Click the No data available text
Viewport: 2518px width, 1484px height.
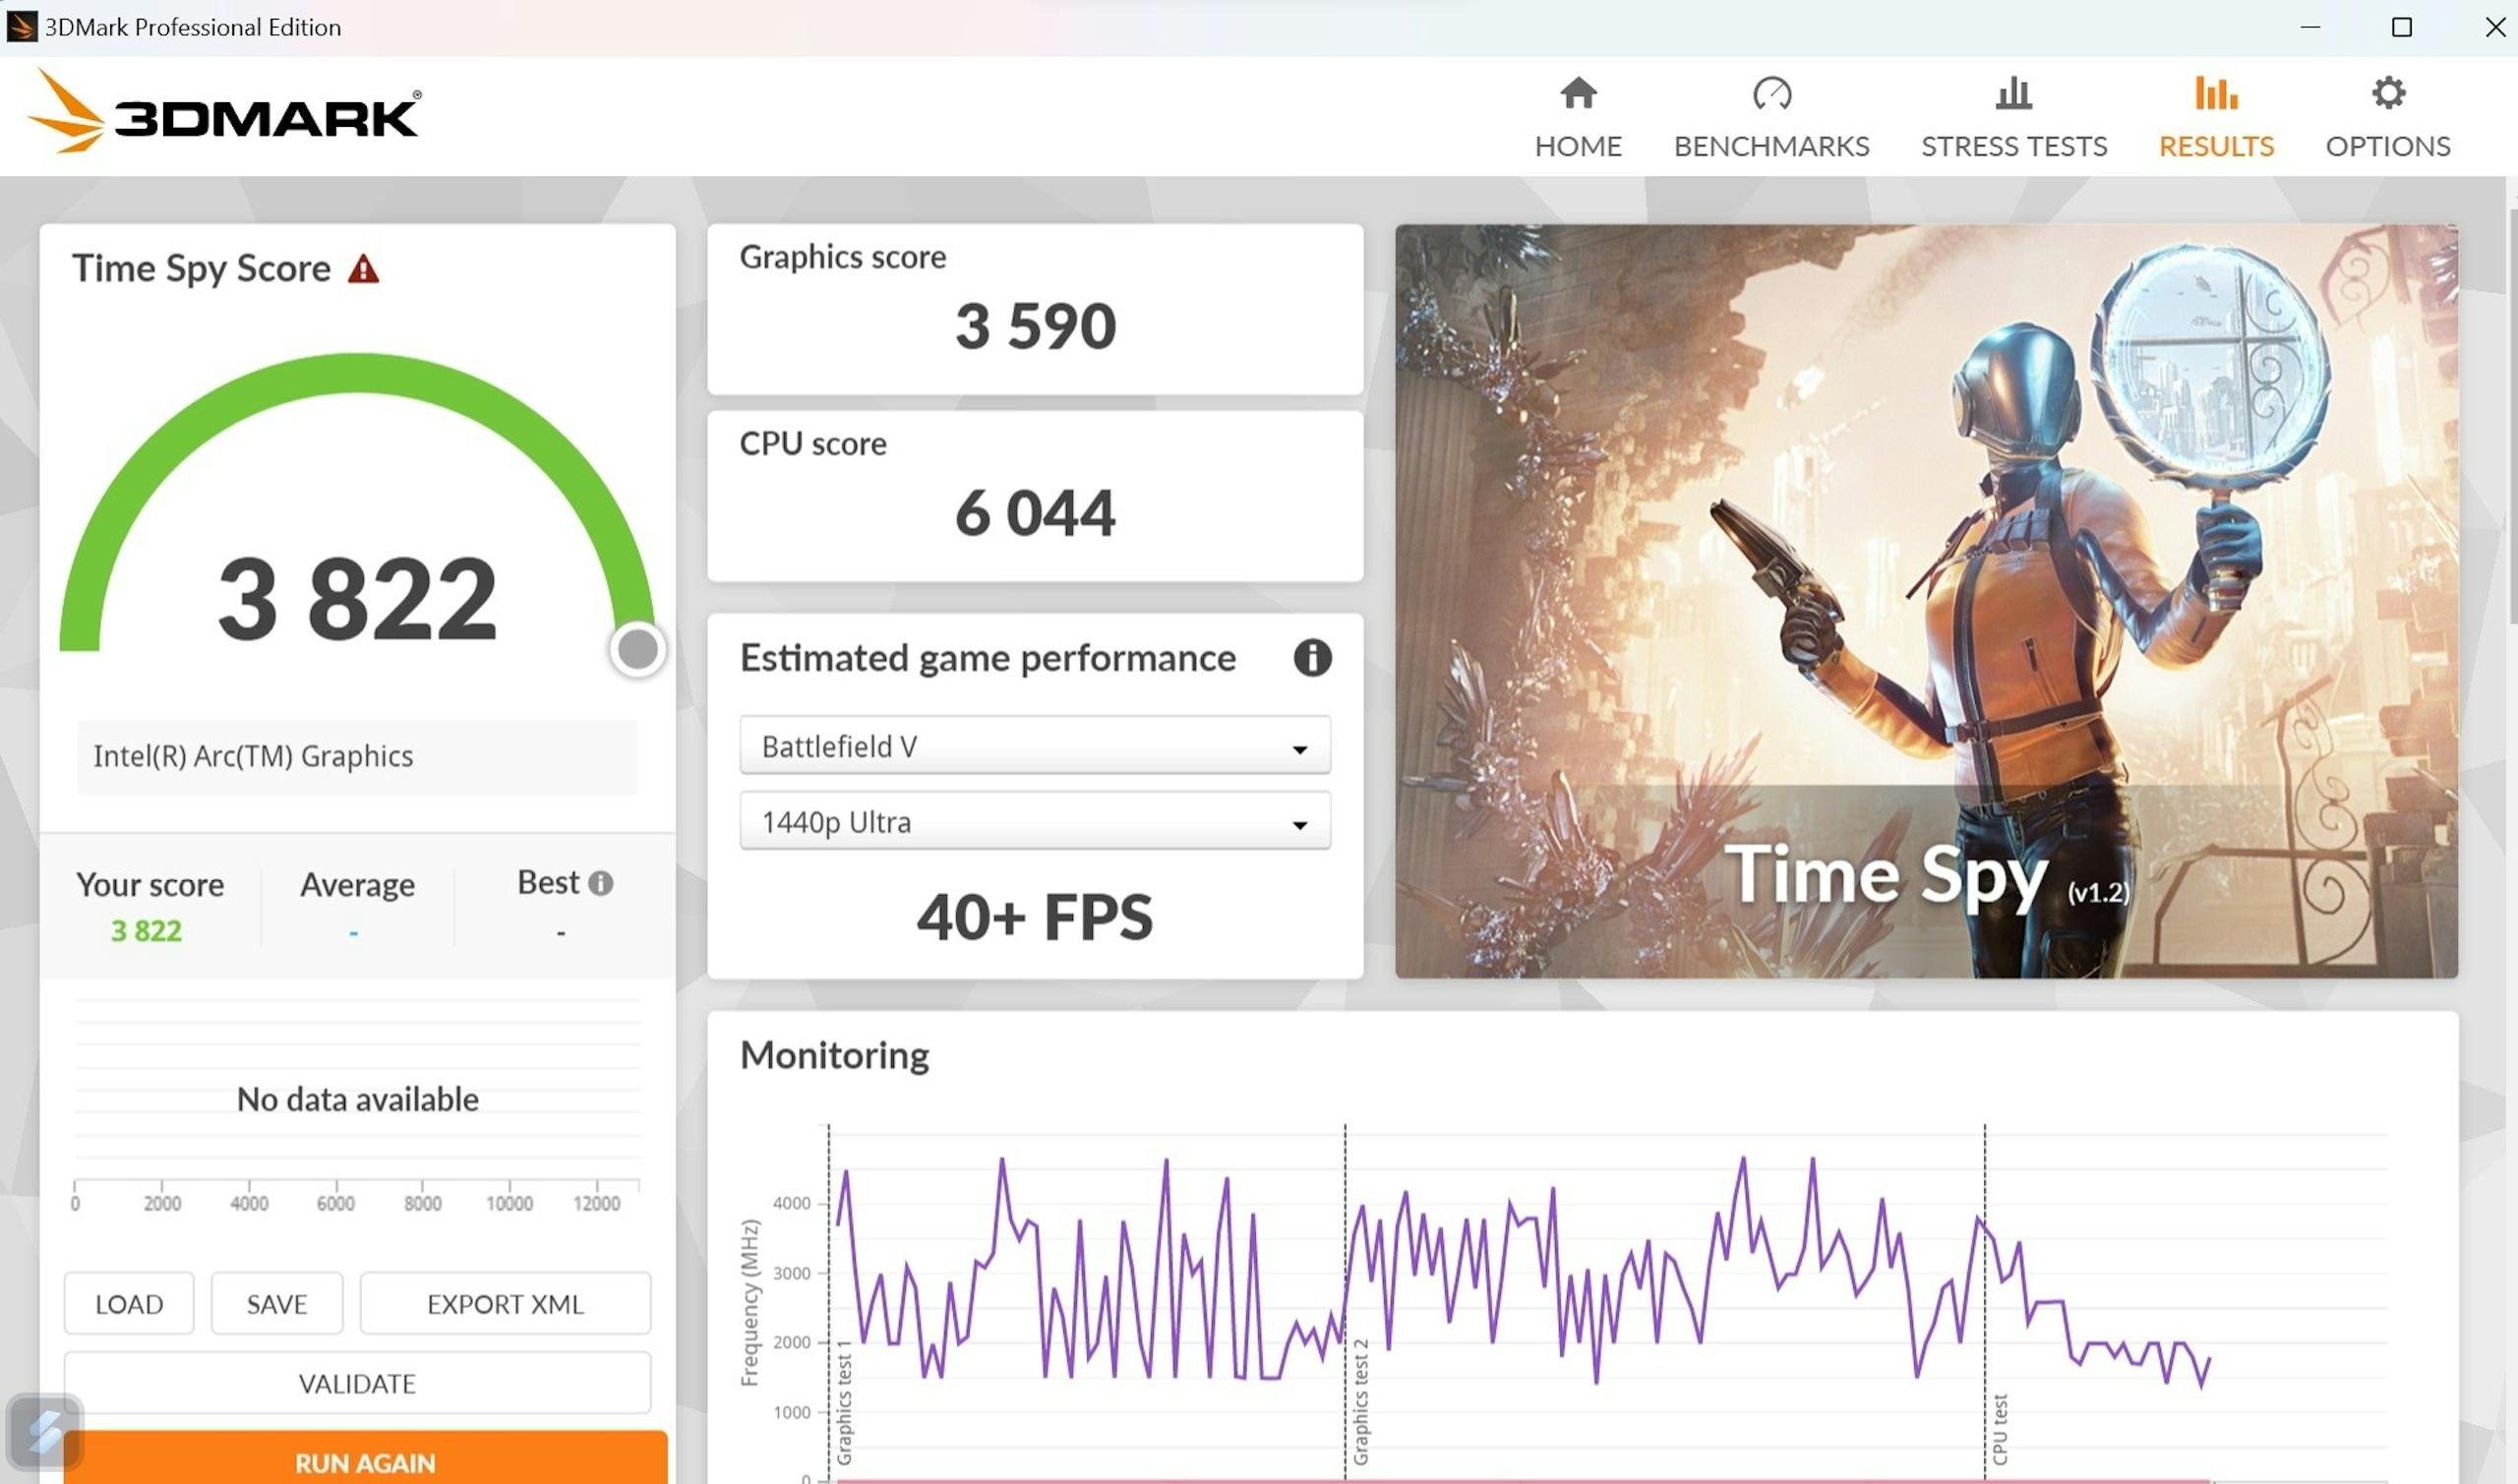(357, 1099)
